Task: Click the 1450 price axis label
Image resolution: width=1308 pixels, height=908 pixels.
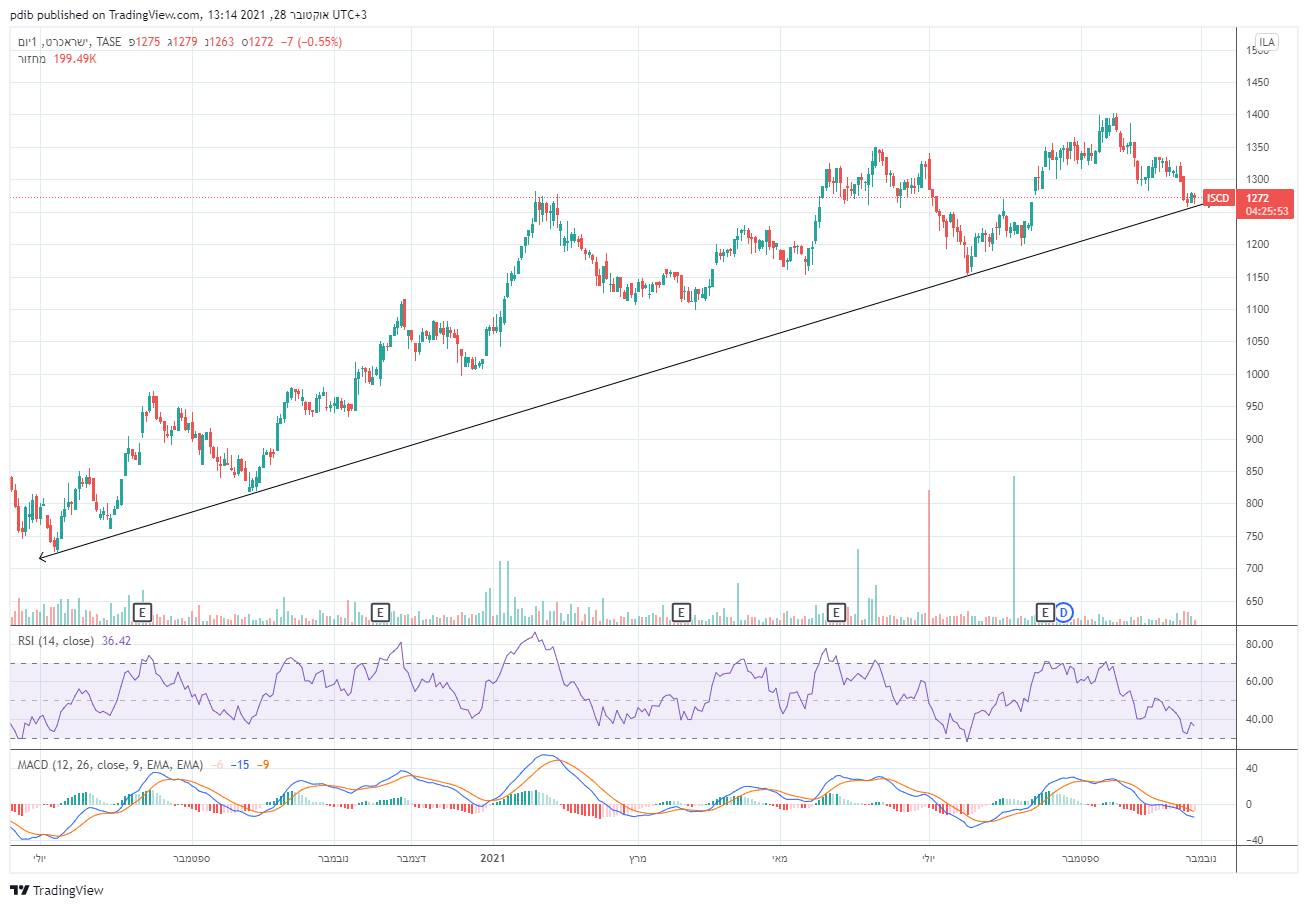Action: (1257, 82)
